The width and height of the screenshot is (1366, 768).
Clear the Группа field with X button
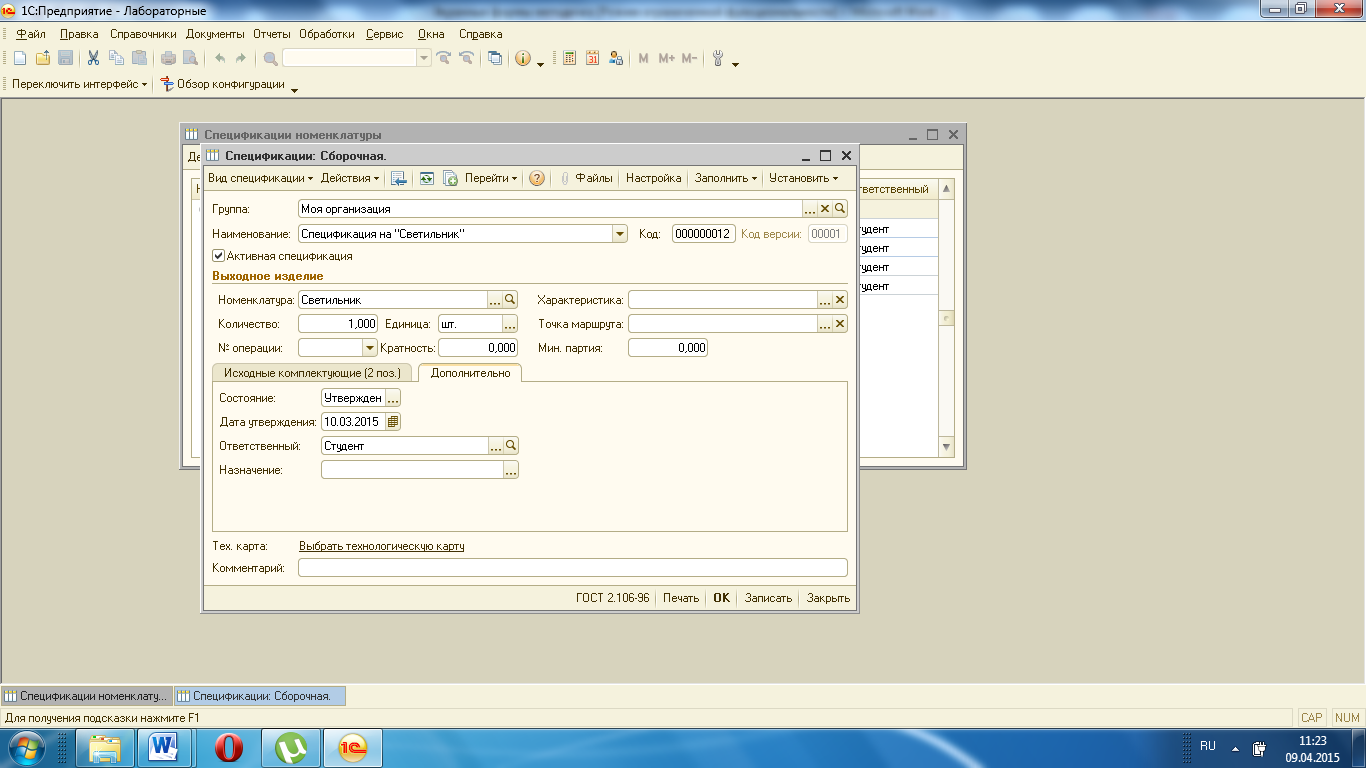pos(825,209)
